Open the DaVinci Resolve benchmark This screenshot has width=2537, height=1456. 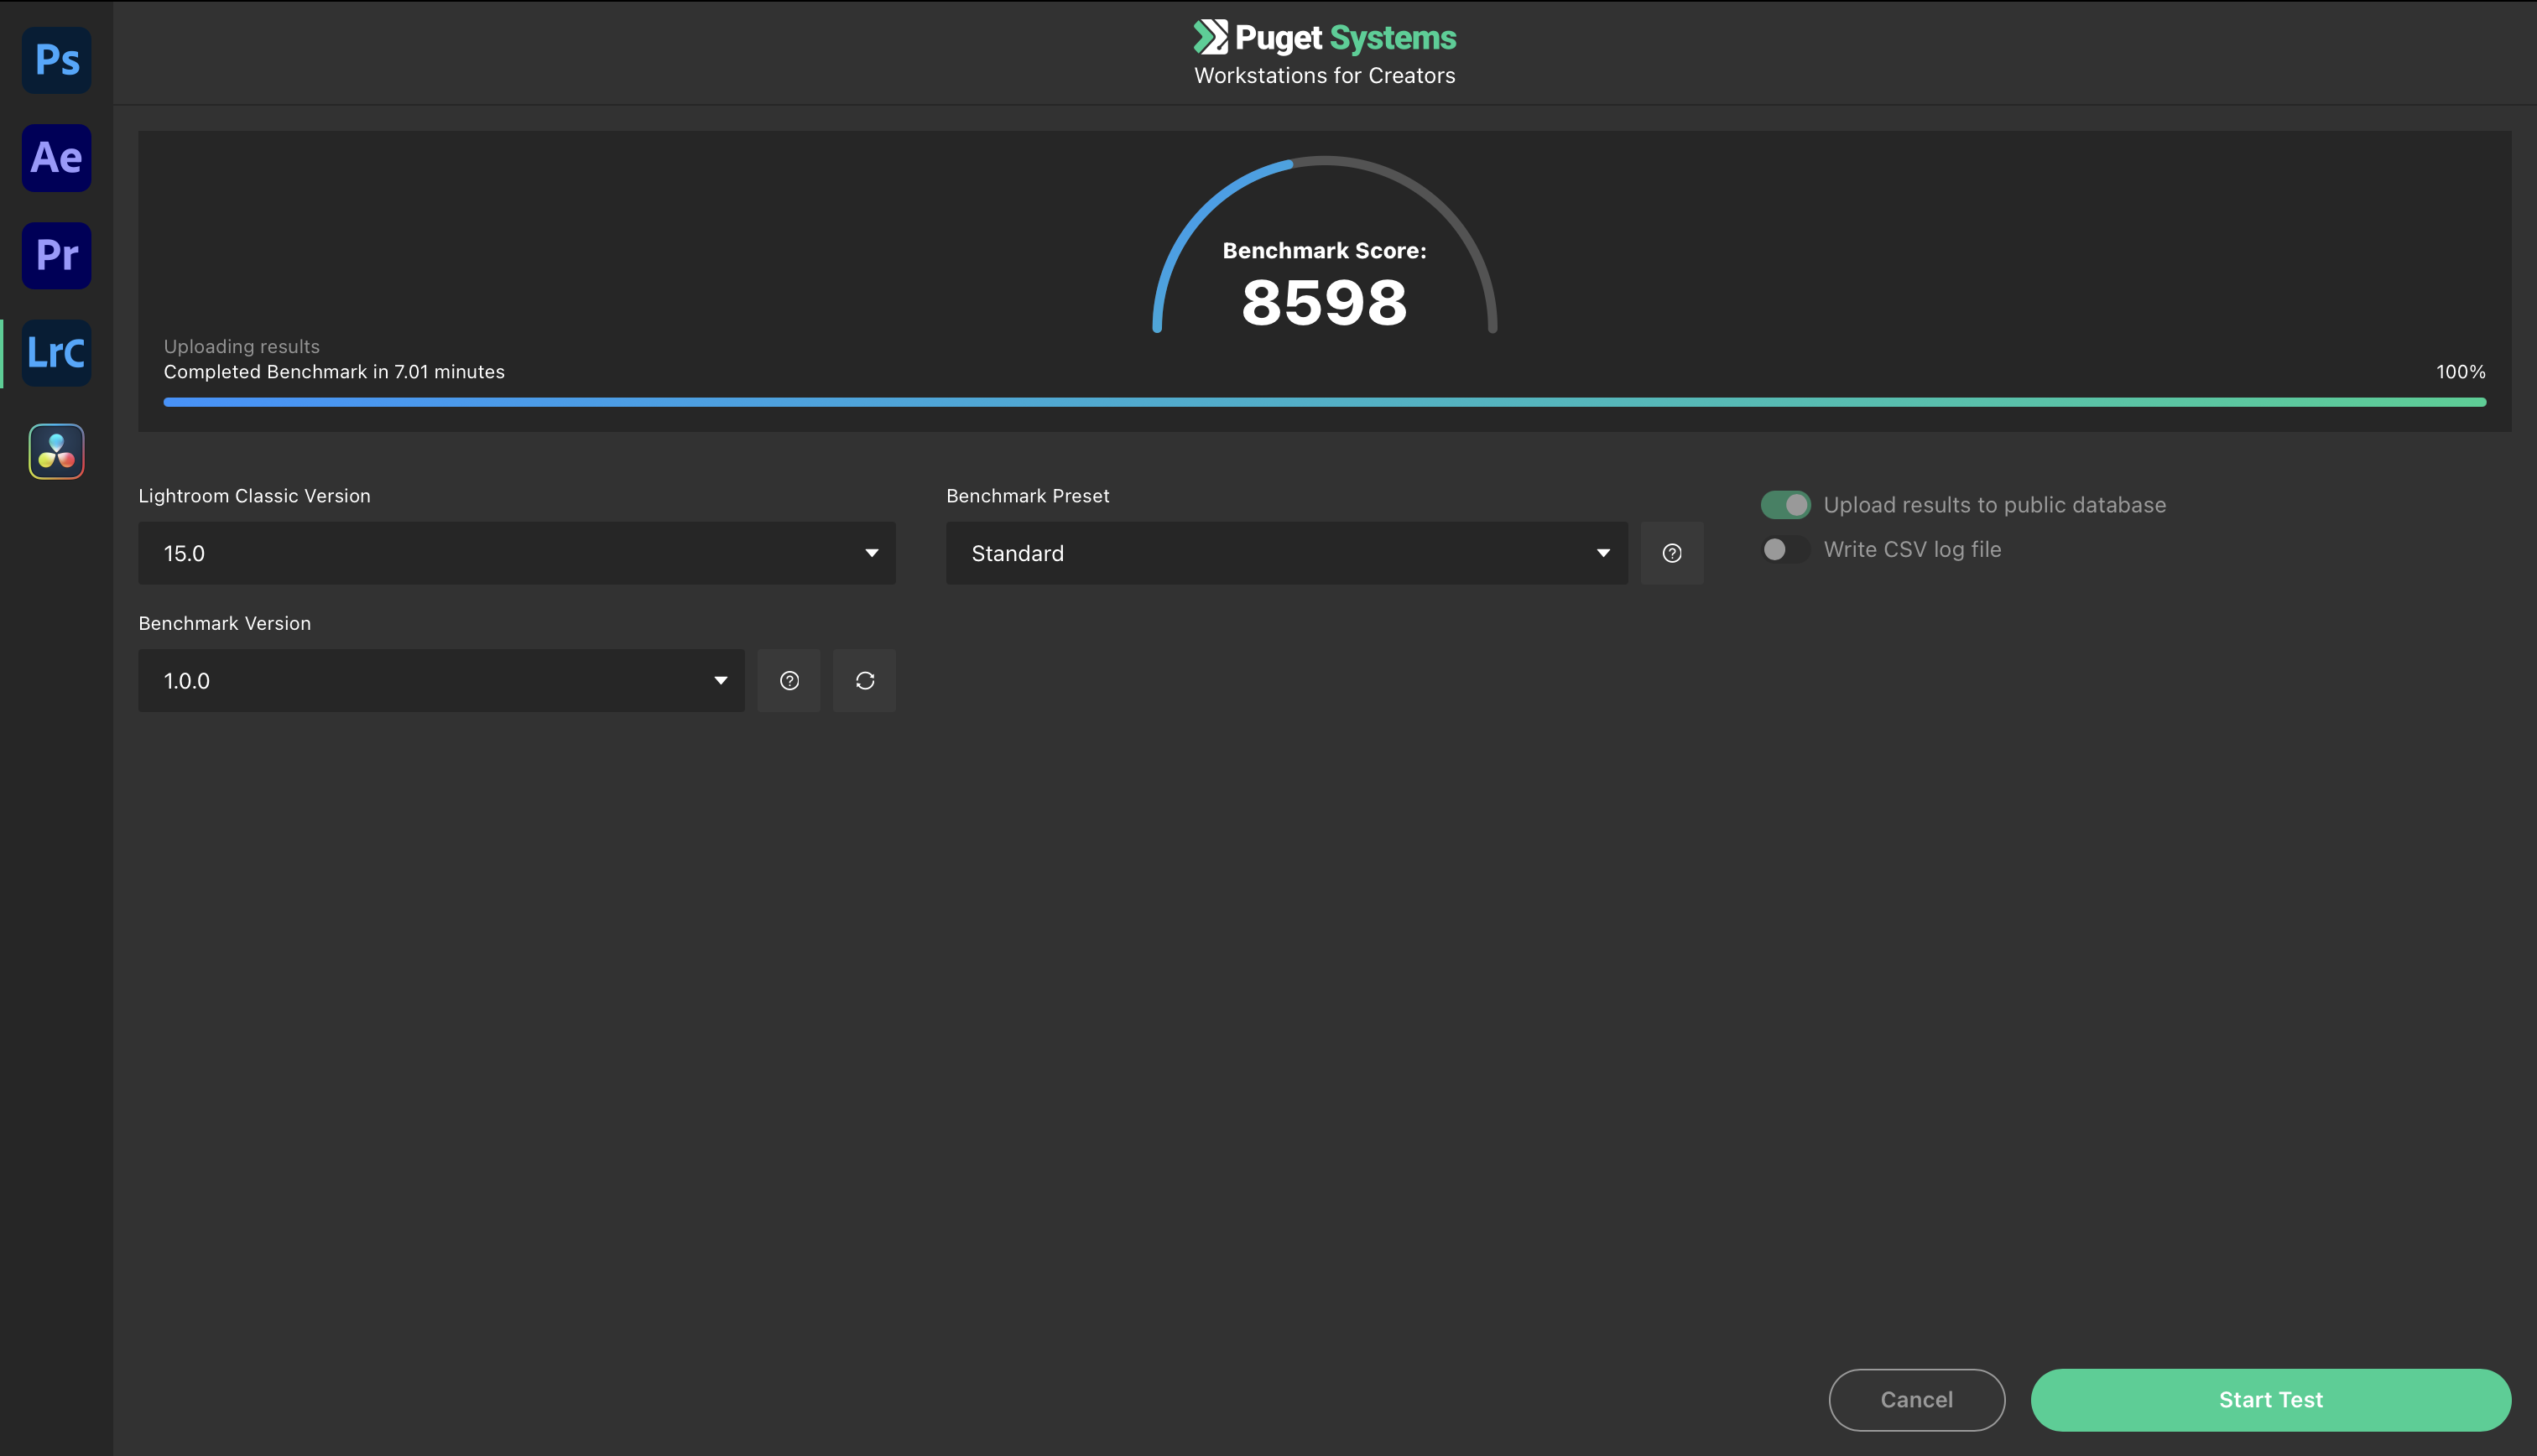click(57, 451)
